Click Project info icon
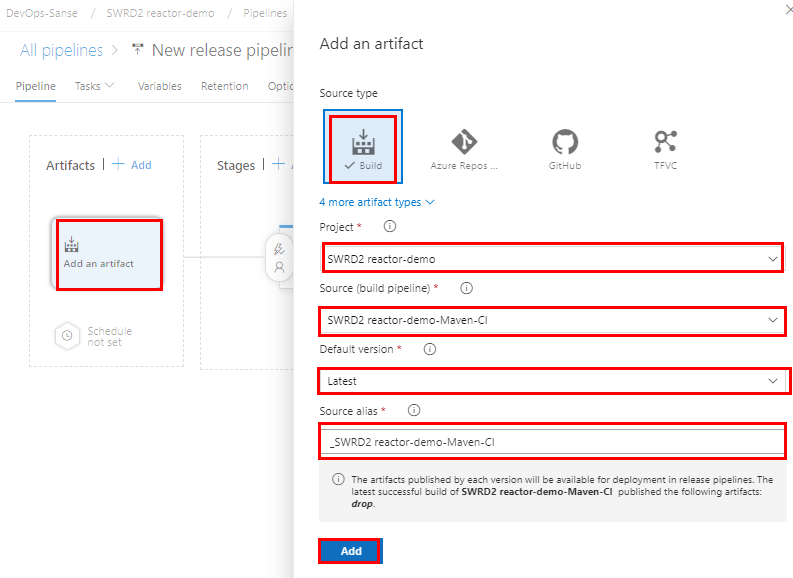This screenshot has height=578, width=793. coord(389,226)
